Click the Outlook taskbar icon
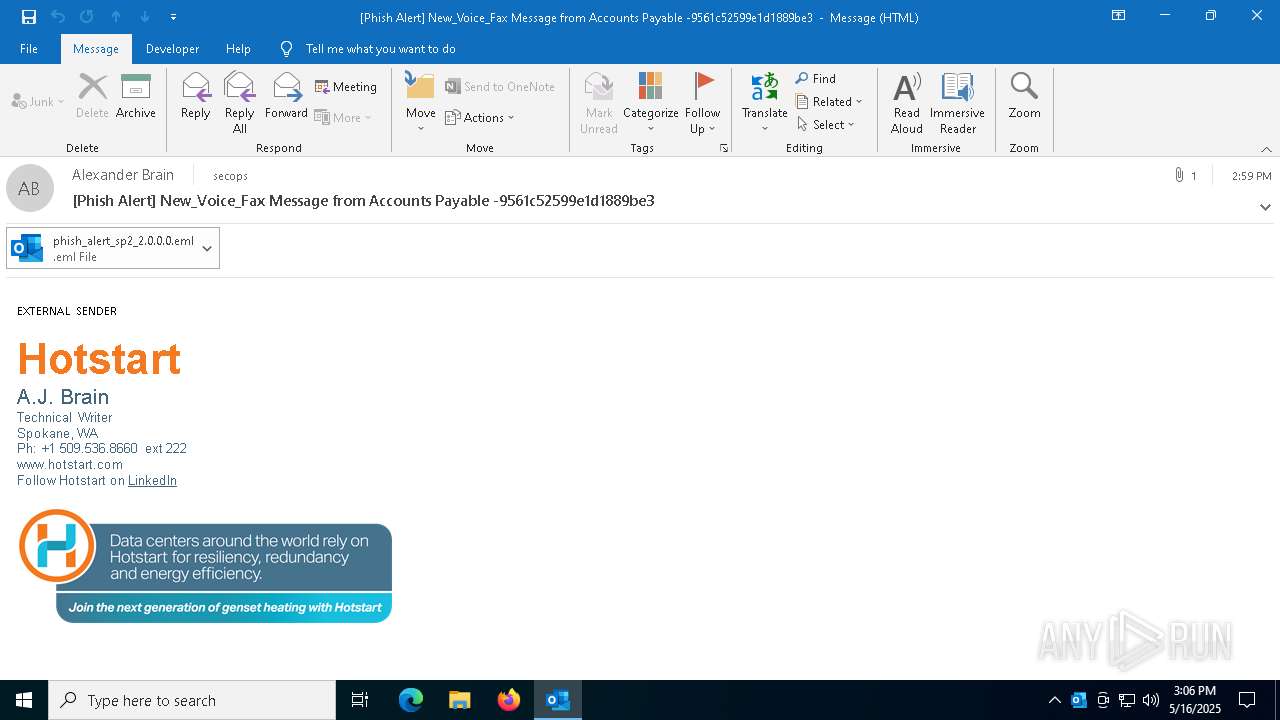Viewport: 1280px width, 720px height. (558, 700)
